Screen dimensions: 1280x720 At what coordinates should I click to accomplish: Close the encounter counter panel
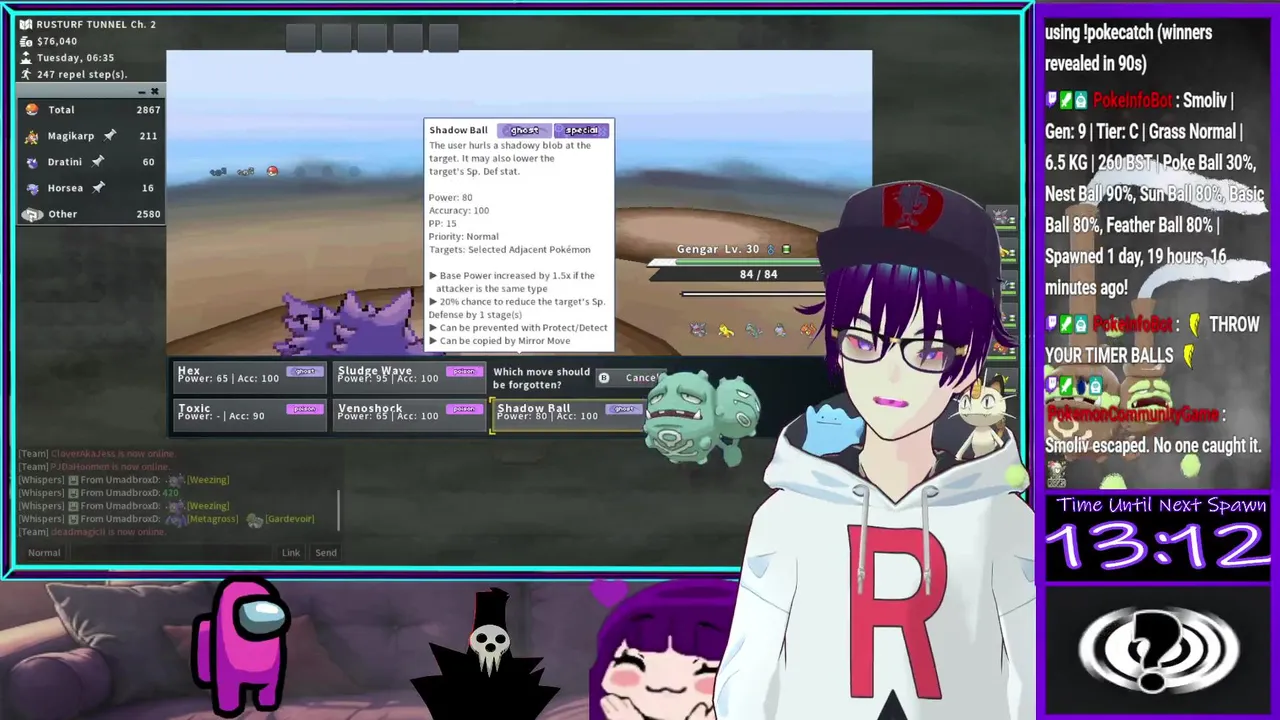155,91
